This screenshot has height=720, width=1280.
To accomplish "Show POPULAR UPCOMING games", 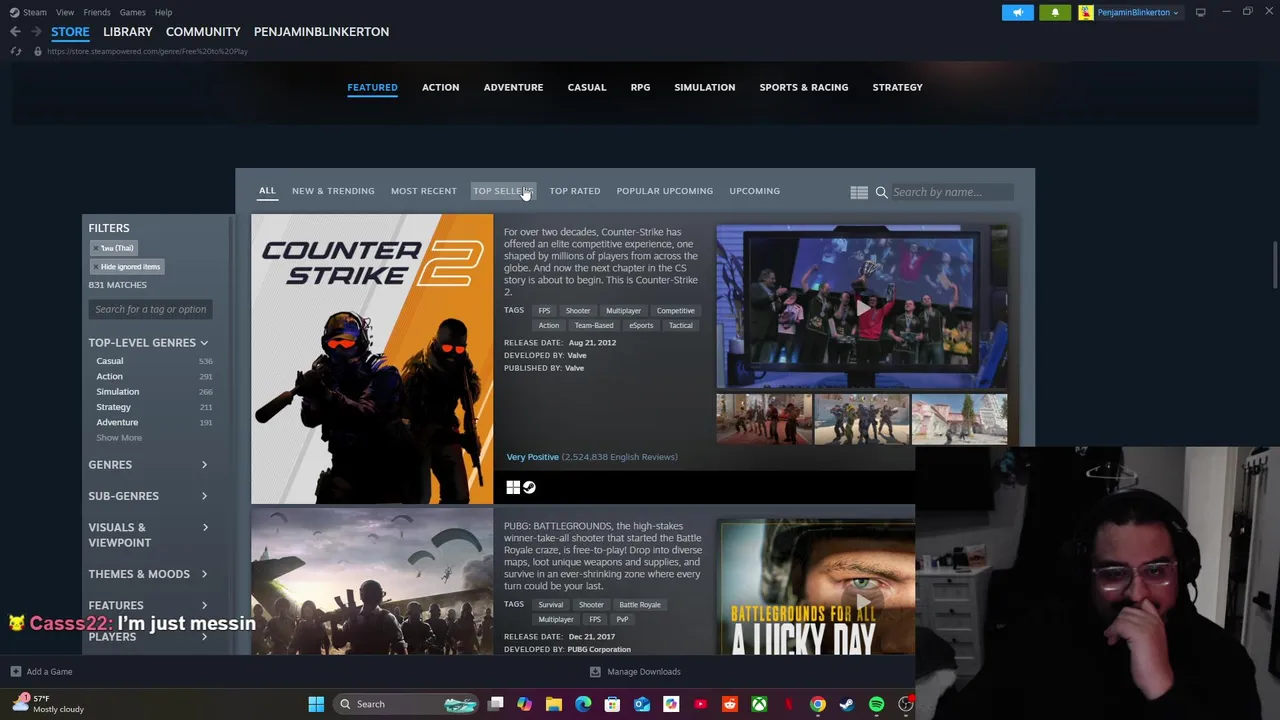I will 664,191.
